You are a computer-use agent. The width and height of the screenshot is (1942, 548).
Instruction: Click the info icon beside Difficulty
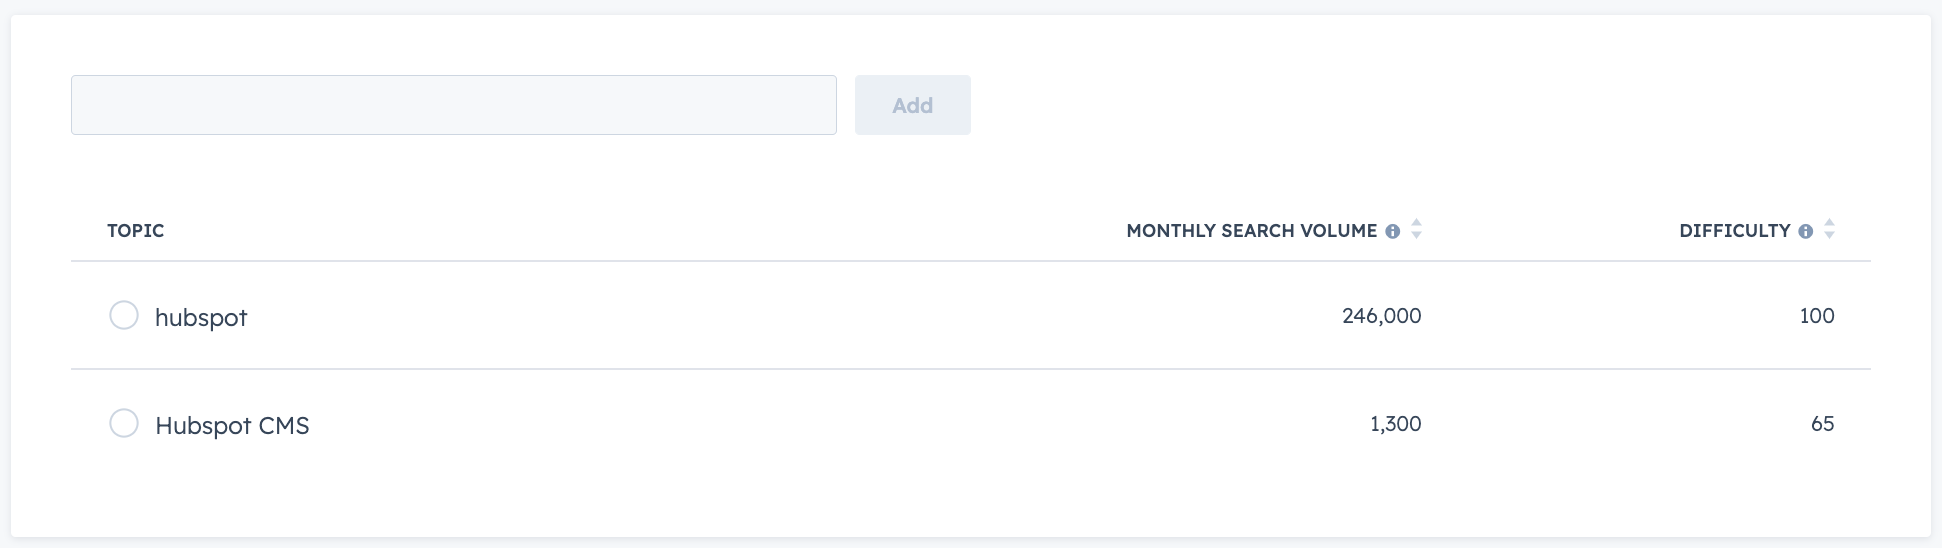[1805, 231]
